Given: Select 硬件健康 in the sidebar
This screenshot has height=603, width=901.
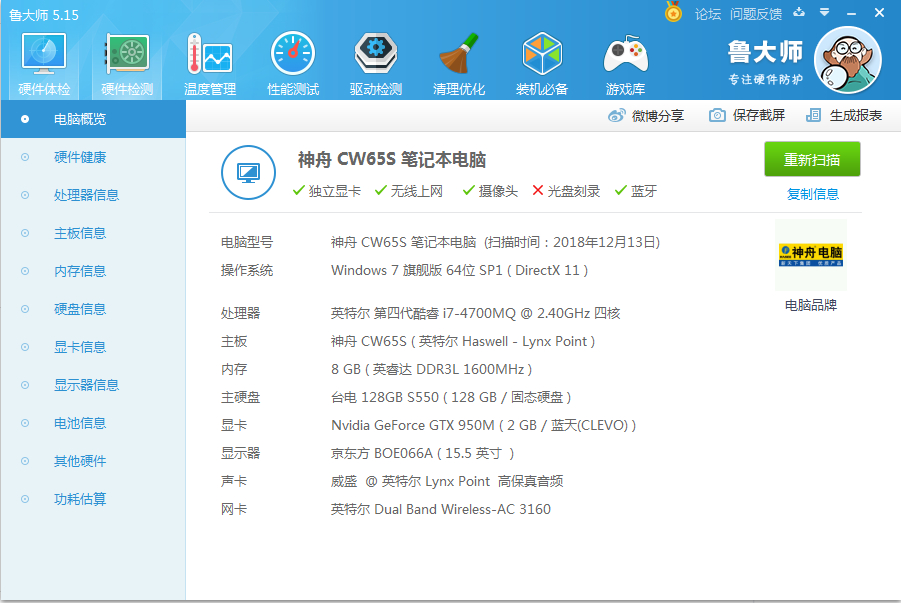Looking at the screenshot, I should (93, 157).
